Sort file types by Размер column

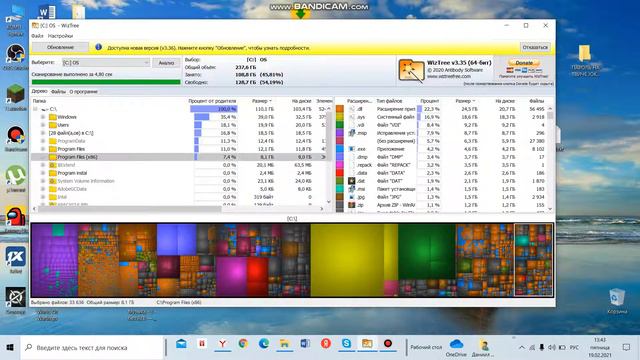tap(464, 101)
